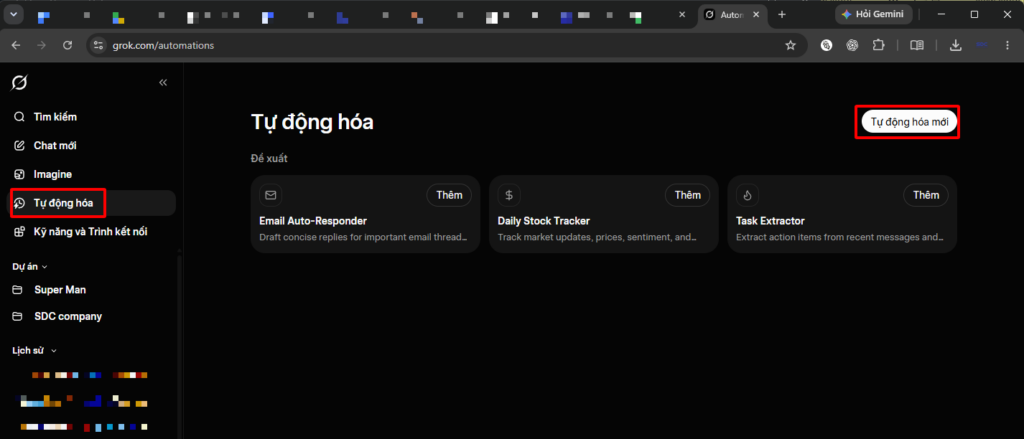The width and height of the screenshot is (1024, 439).
Task: Click the dollar icon on Daily Stock Tracker card
Action: tap(509, 195)
